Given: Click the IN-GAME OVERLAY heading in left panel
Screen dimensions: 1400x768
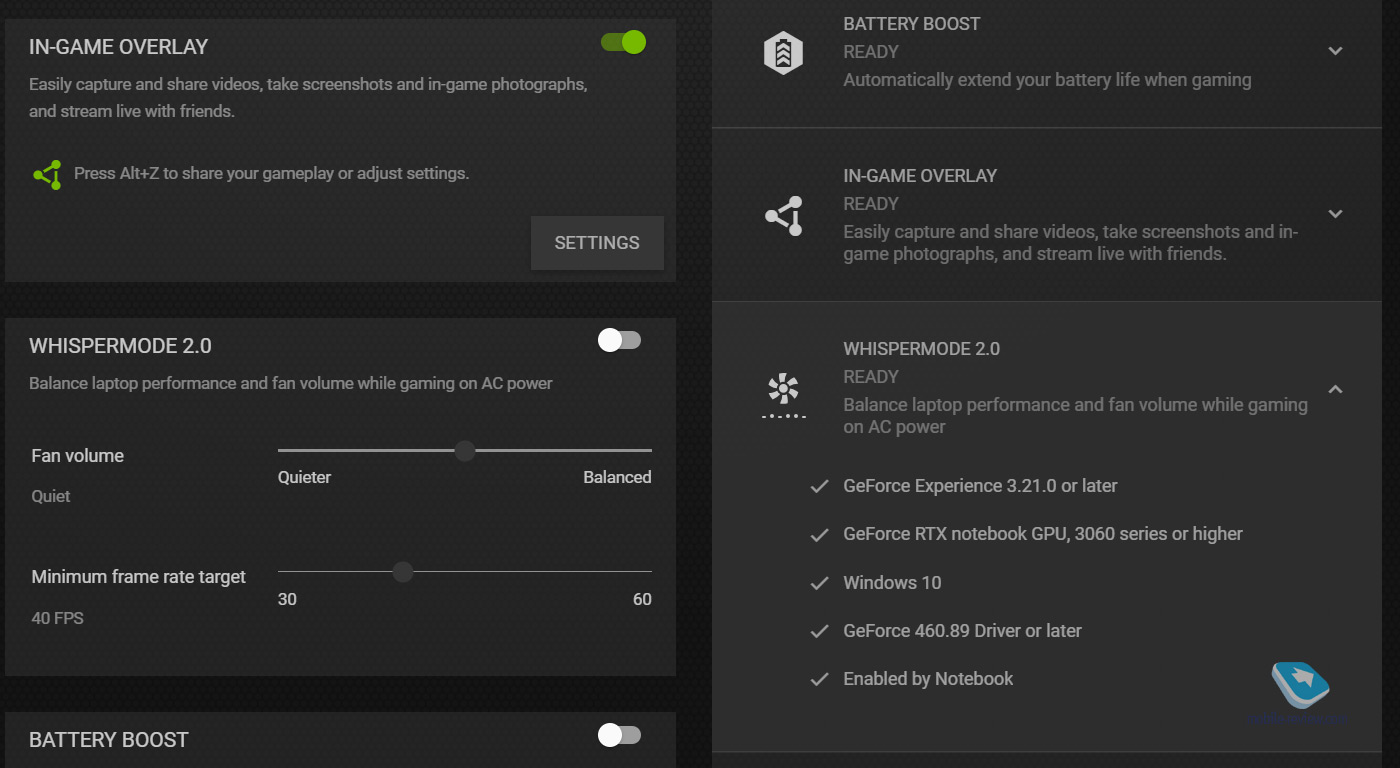Looking at the screenshot, I should pos(119,47).
